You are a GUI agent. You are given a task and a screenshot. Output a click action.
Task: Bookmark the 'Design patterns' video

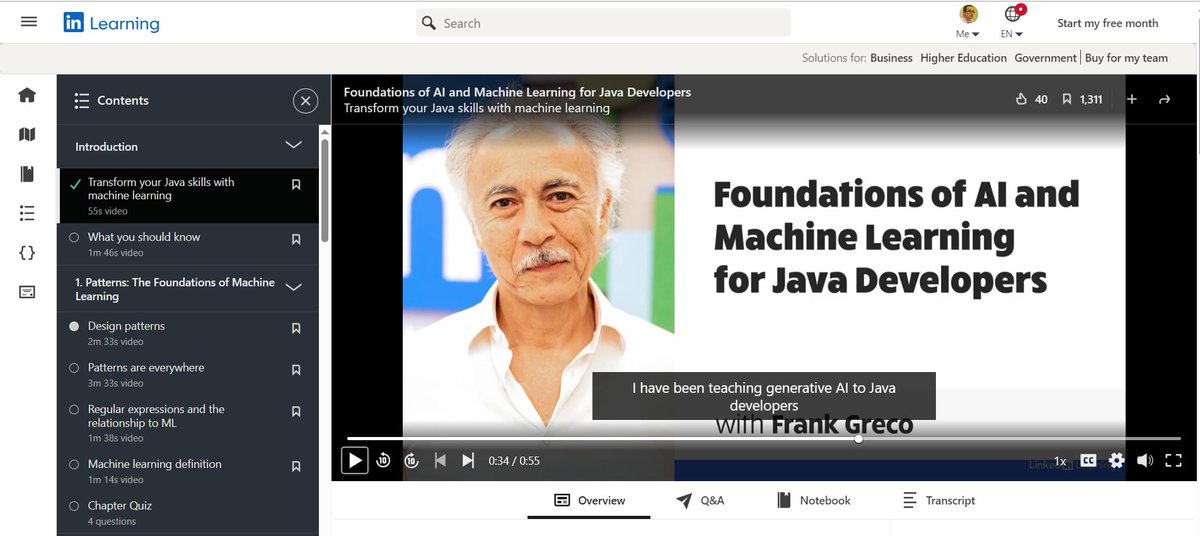click(296, 328)
